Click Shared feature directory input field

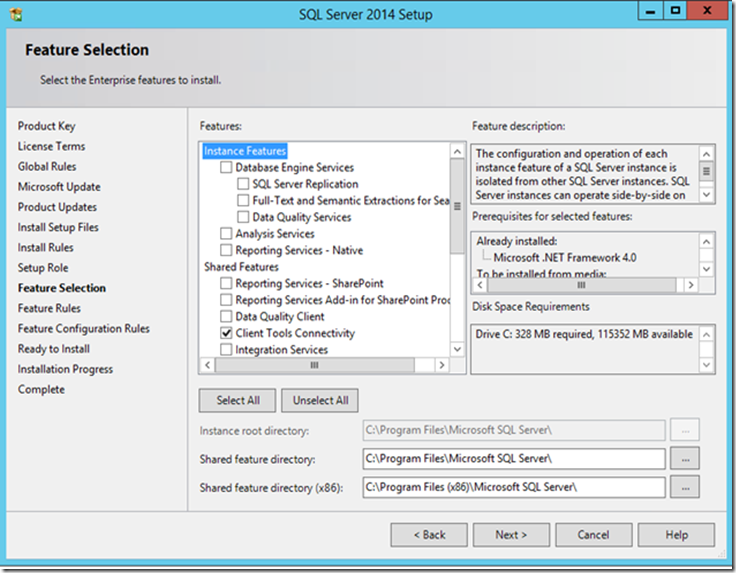(514, 458)
